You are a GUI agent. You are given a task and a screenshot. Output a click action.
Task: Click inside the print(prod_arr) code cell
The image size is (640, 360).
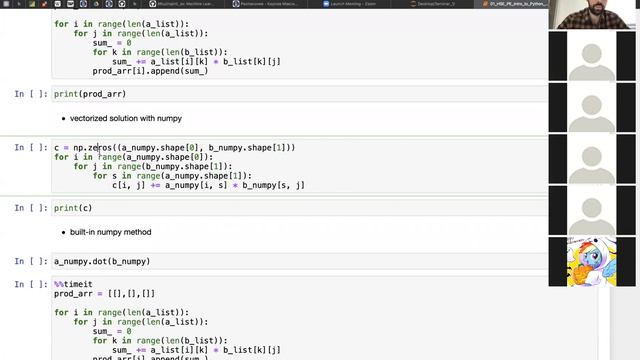click(299, 94)
